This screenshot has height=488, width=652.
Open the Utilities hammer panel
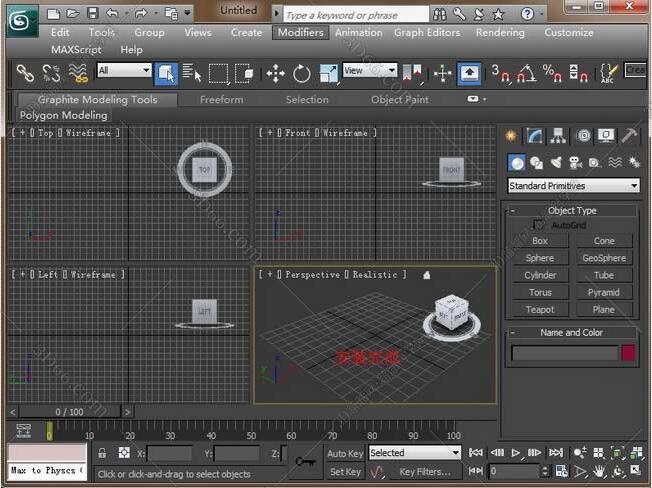(x=629, y=136)
